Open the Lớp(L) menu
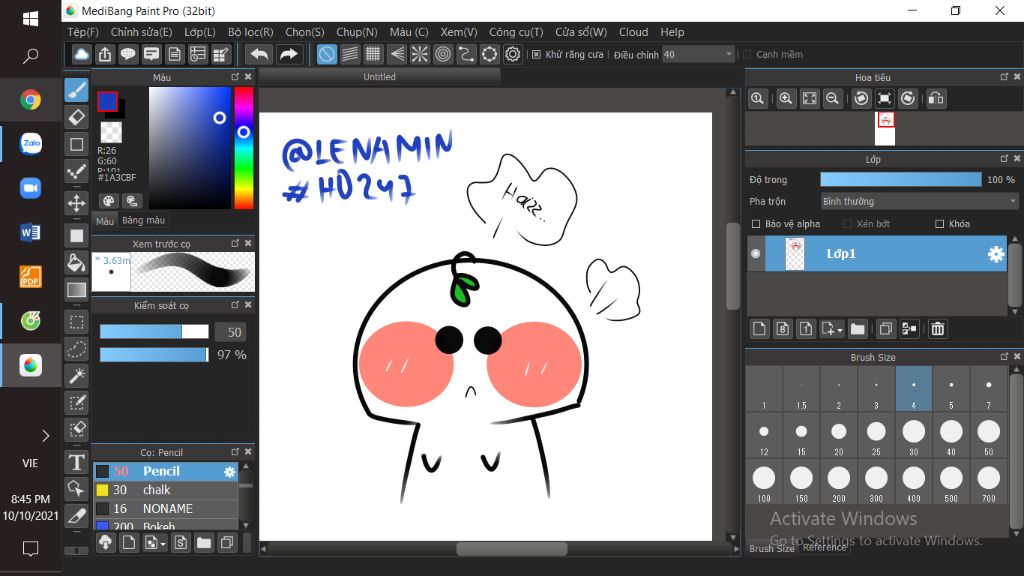The height and width of the screenshot is (576, 1024). 199,32
